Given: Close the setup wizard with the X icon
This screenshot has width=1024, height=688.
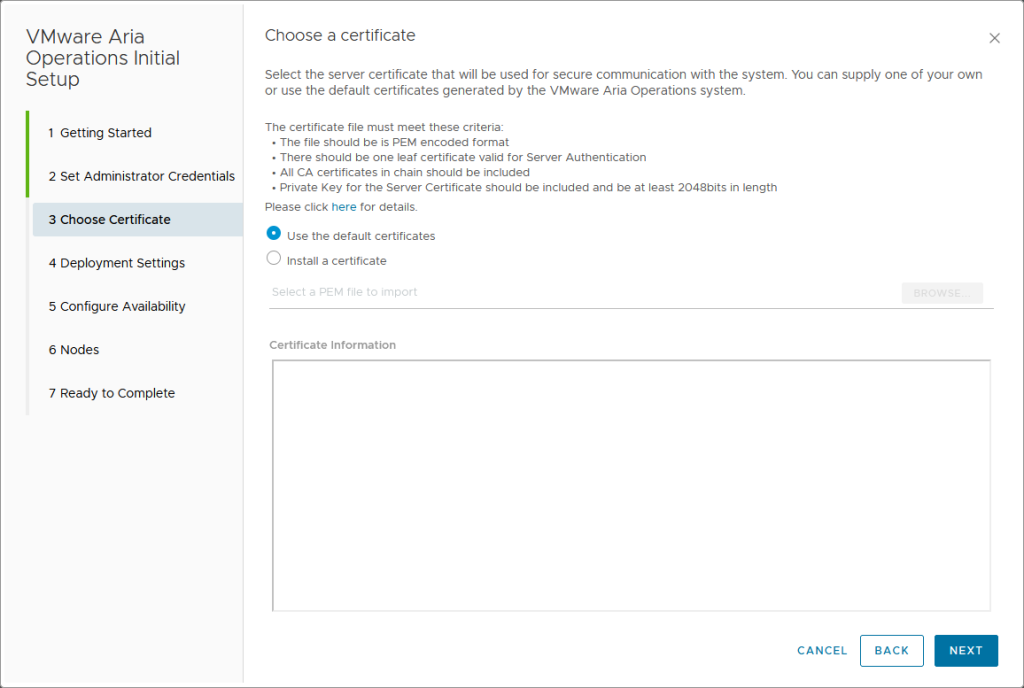Looking at the screenshot, I should click(x=994, y=39).
